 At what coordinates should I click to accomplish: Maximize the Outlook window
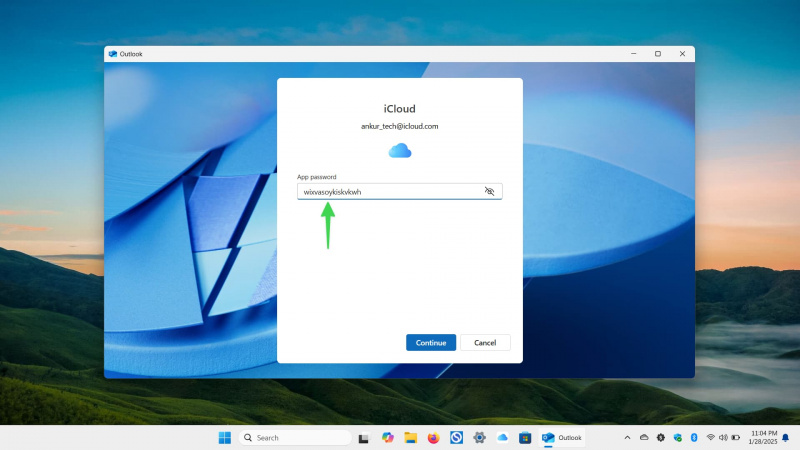point(658,54)
